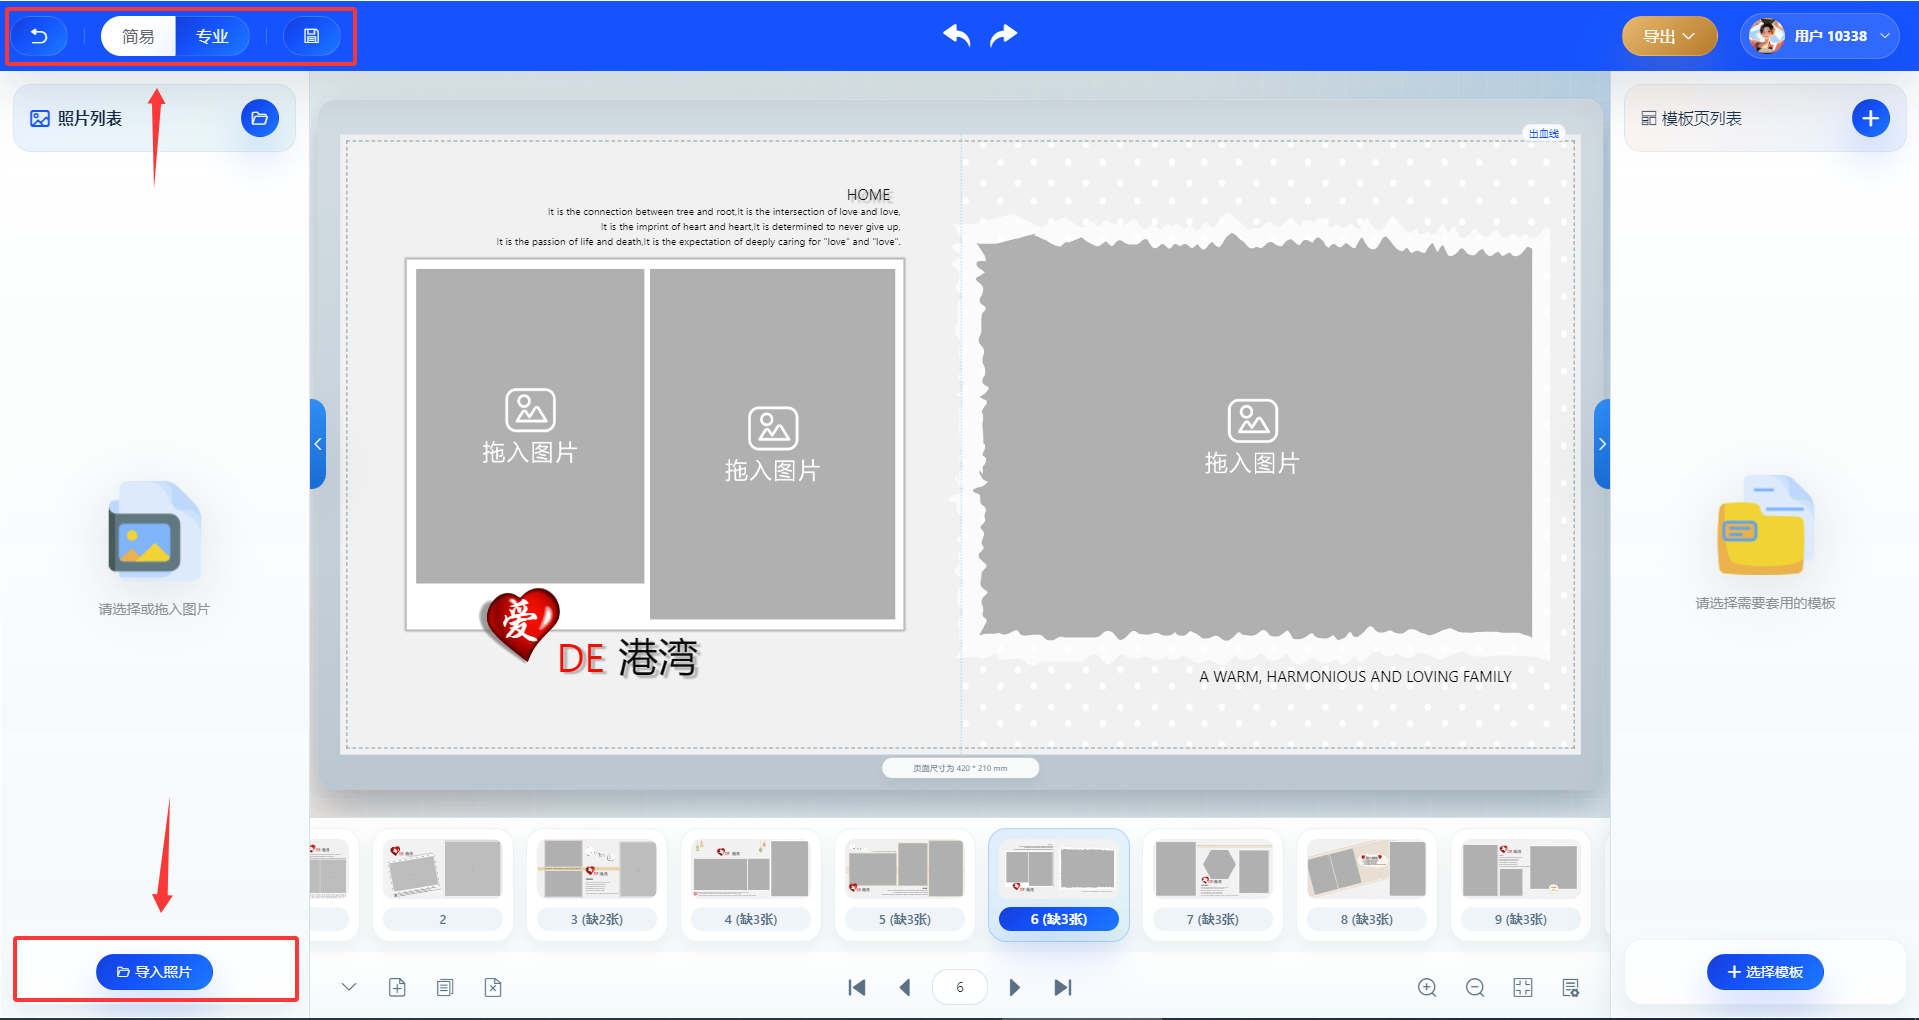
Task: Expand the 用户 10338 account menu
Action: coord(1819,36)
